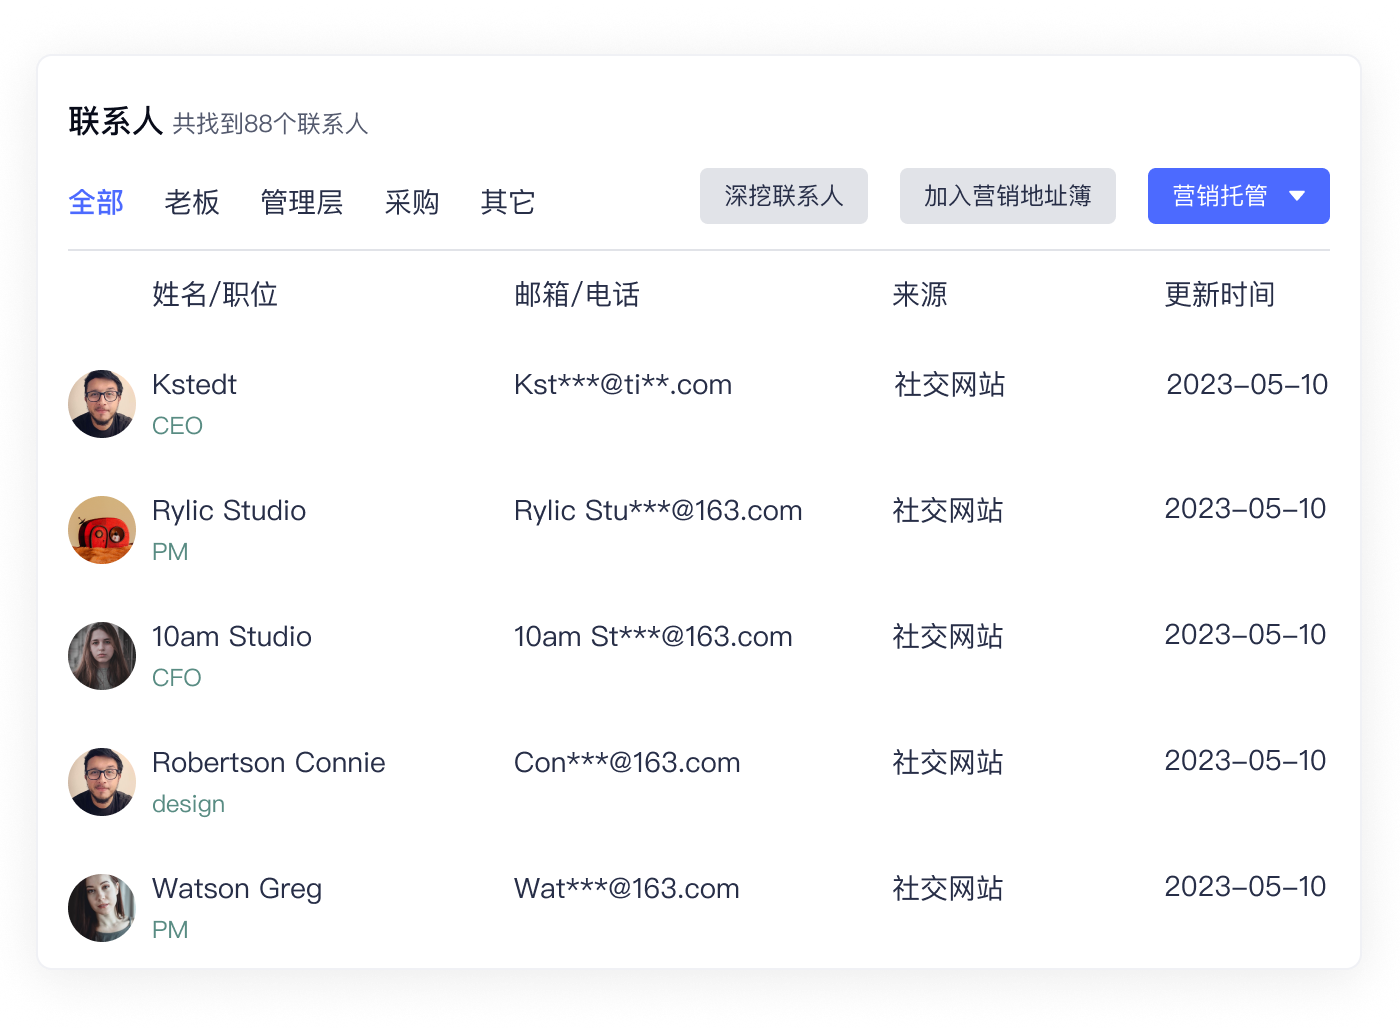This screenshot has width=1400, height=1028.
Task: Click Robertson Connie's email Con***@163.com
Action: [626, 762]
